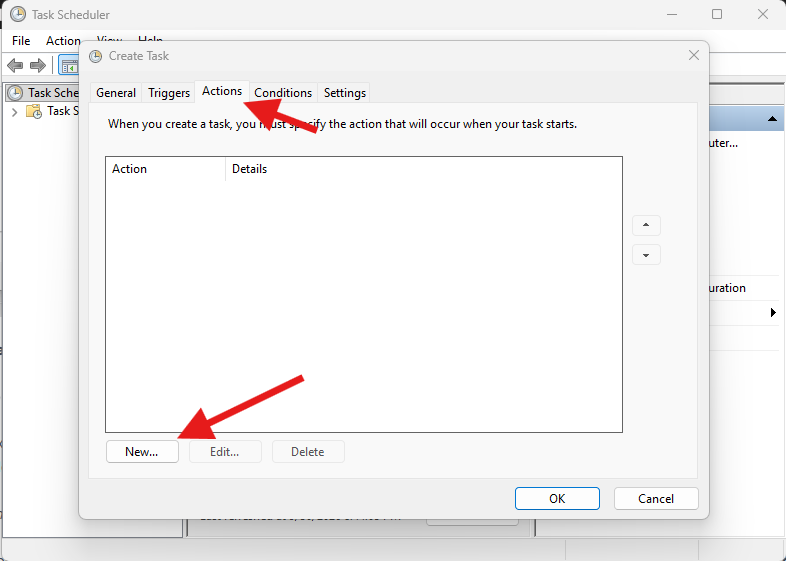The height and width of the screenshot is (561, 786).
Task: Open the Action menu in Task Scheduler
Action: coord(63,41)
